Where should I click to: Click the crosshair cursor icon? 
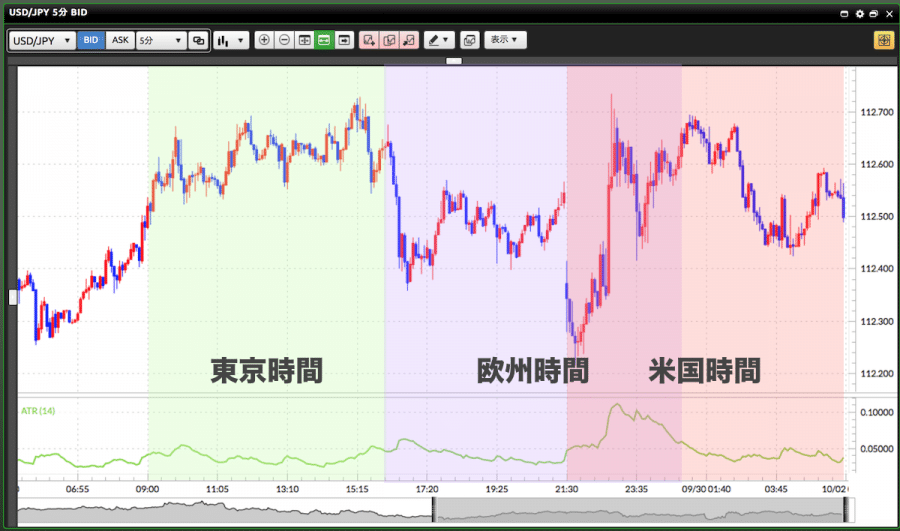304,40
